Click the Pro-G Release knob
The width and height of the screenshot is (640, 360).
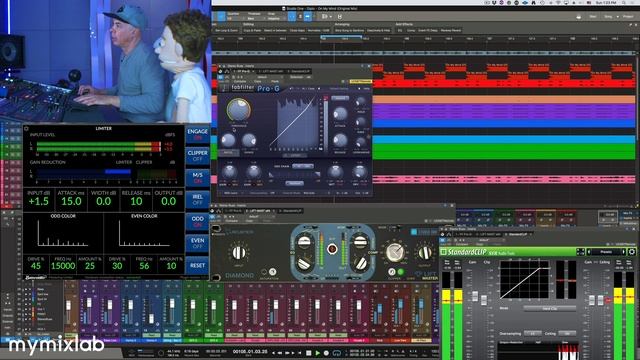[x=340, y=140]
